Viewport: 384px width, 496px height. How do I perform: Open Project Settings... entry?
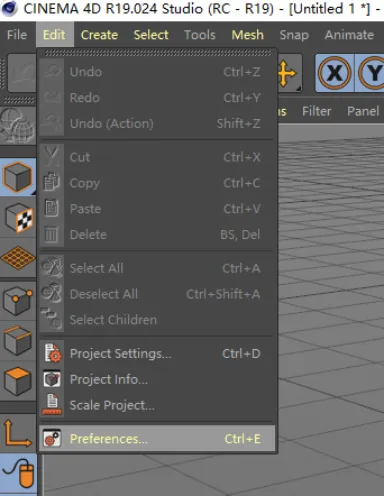pyautogui.click(x=157, y=353)
